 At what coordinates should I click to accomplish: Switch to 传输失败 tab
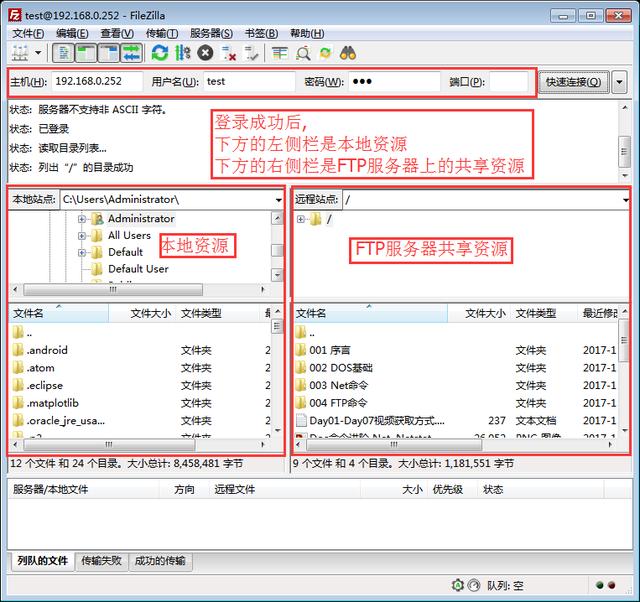(101, 561)
